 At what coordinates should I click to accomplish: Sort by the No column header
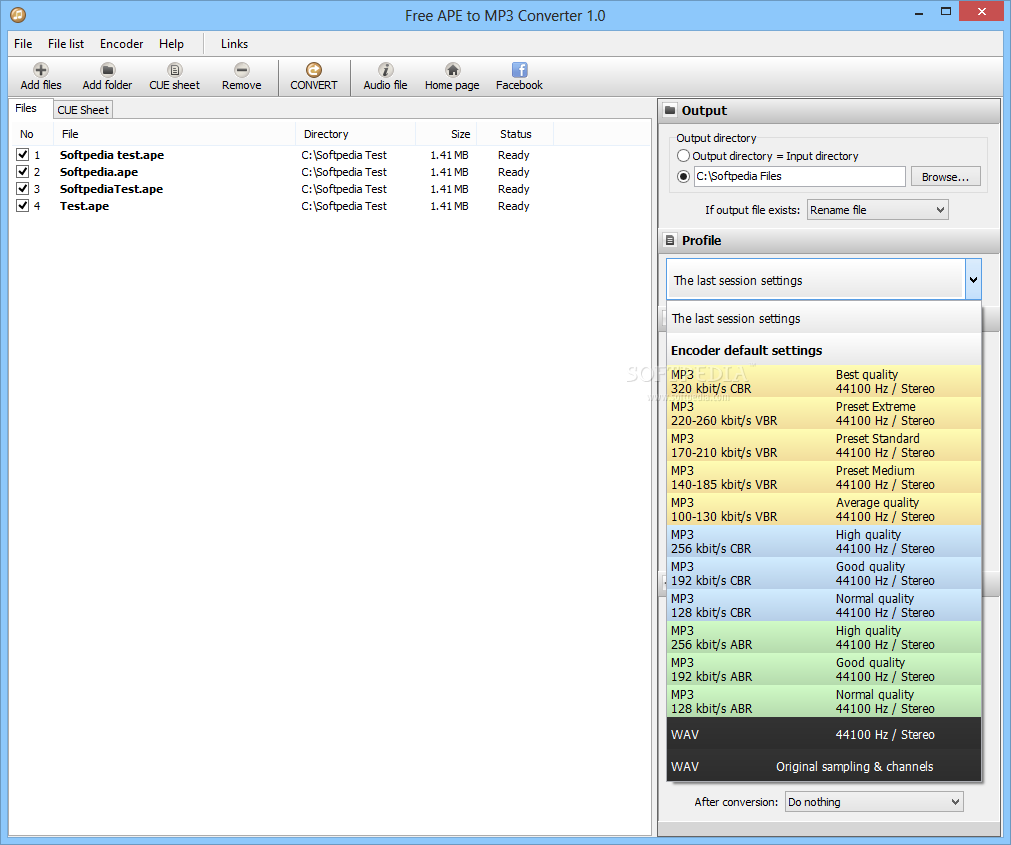[x=32, y=134]
